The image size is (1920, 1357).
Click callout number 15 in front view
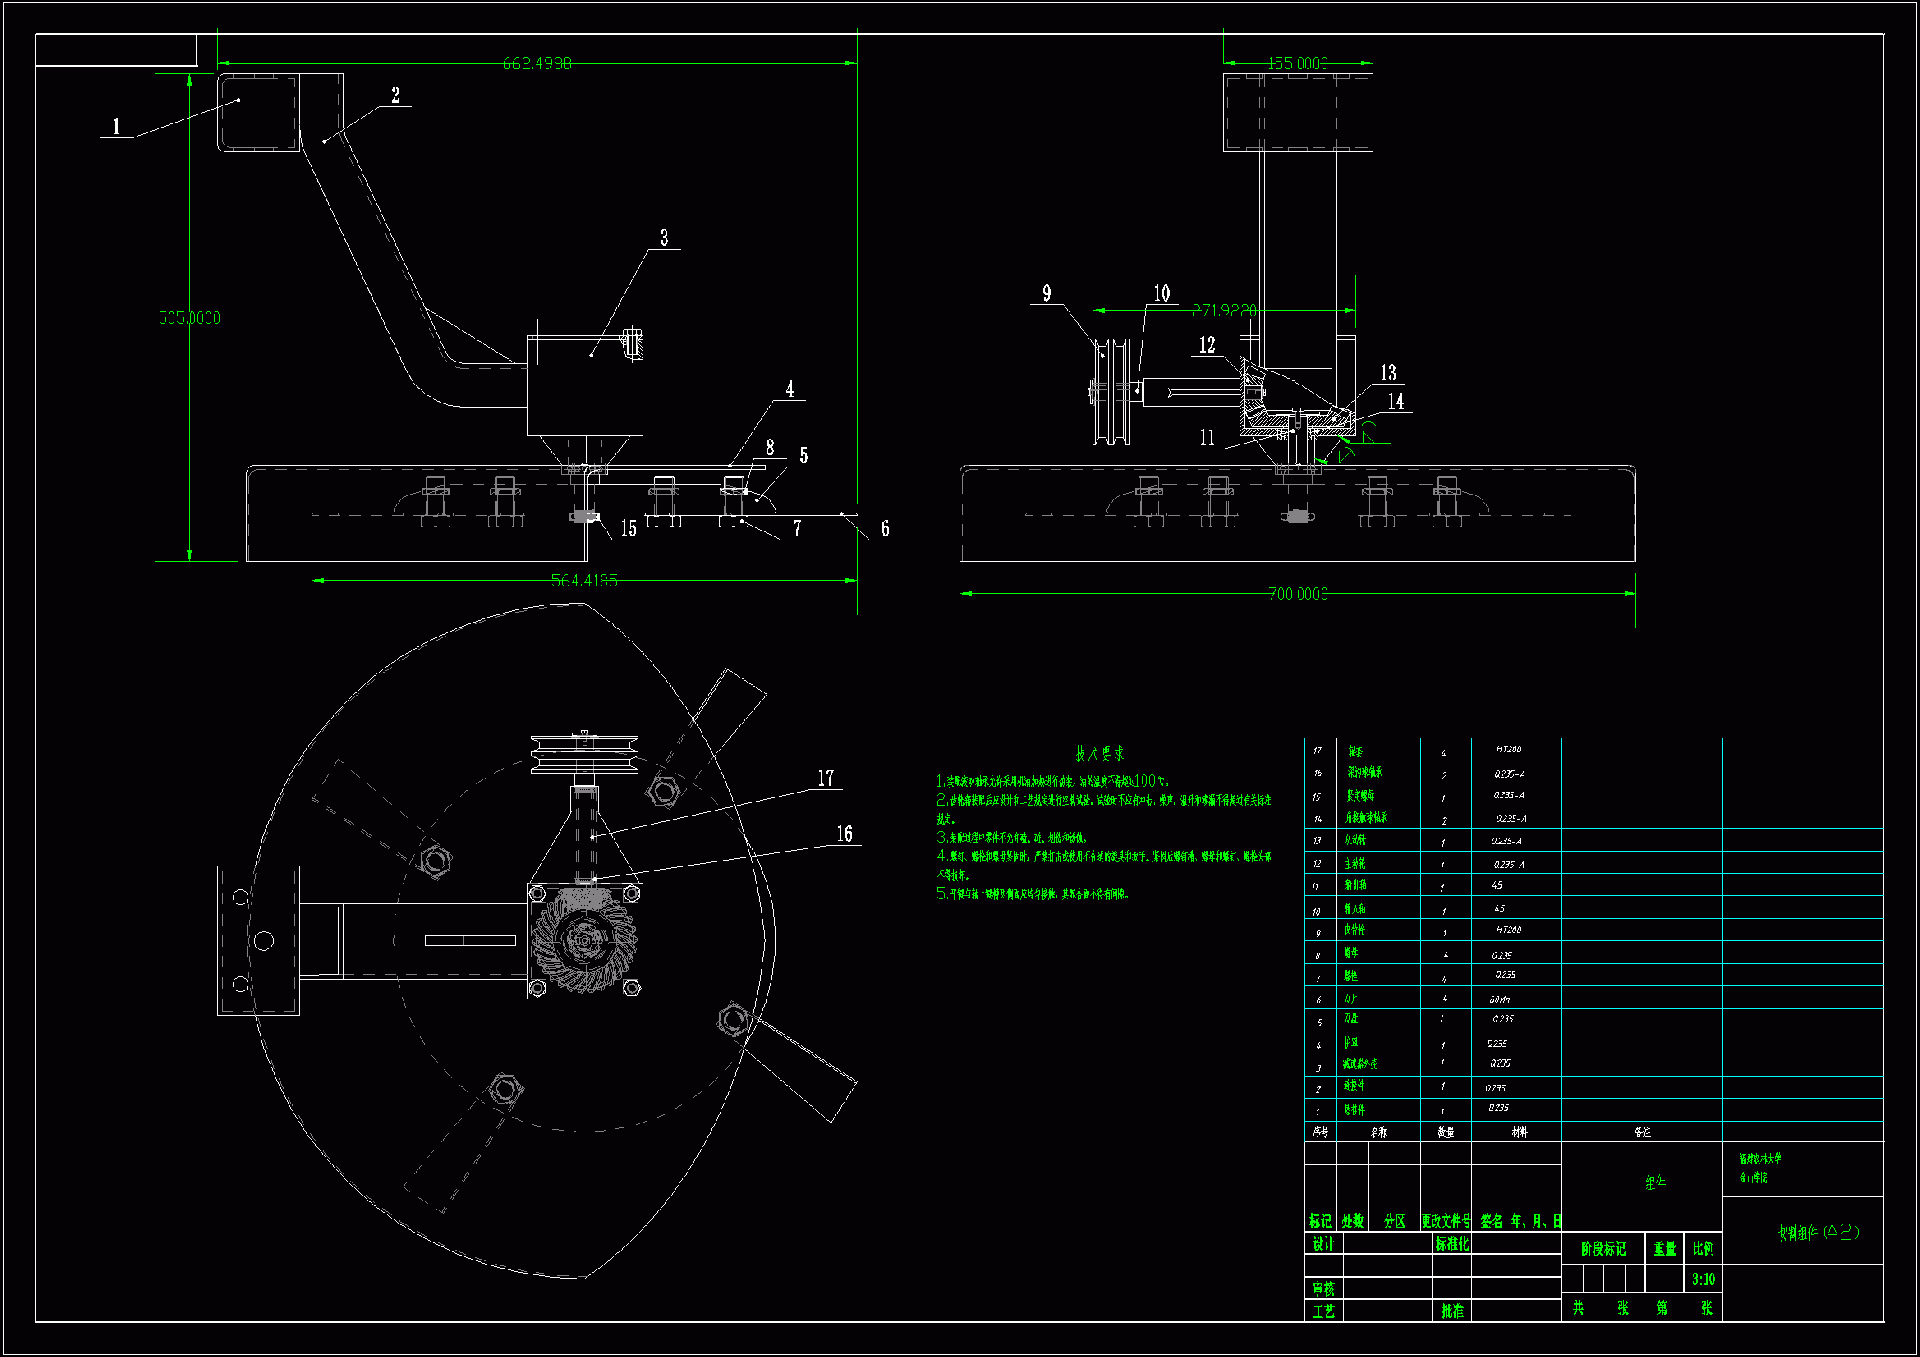click(628, 528)
